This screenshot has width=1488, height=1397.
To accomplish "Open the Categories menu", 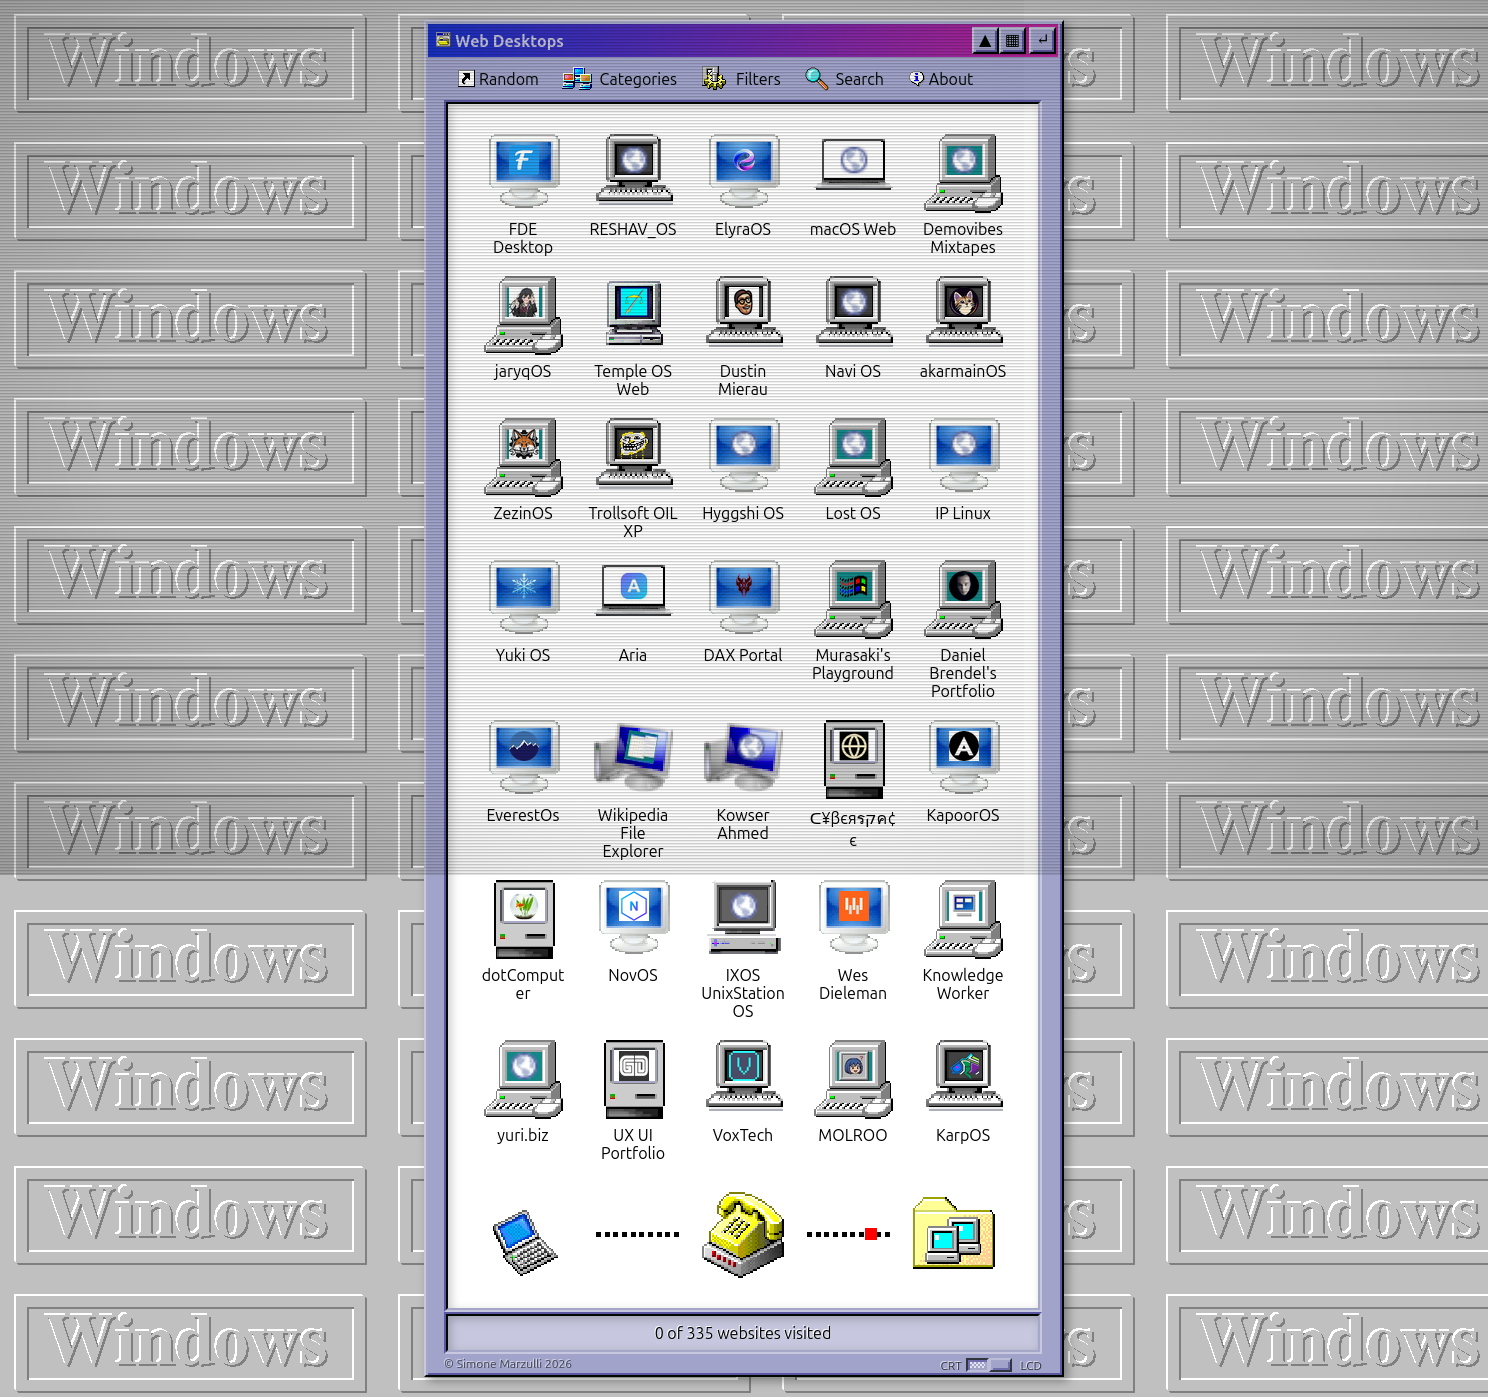I will [x=619, y=79].
